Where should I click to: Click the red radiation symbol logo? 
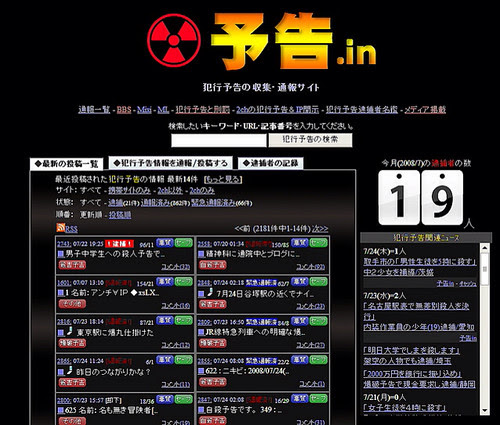174,40
